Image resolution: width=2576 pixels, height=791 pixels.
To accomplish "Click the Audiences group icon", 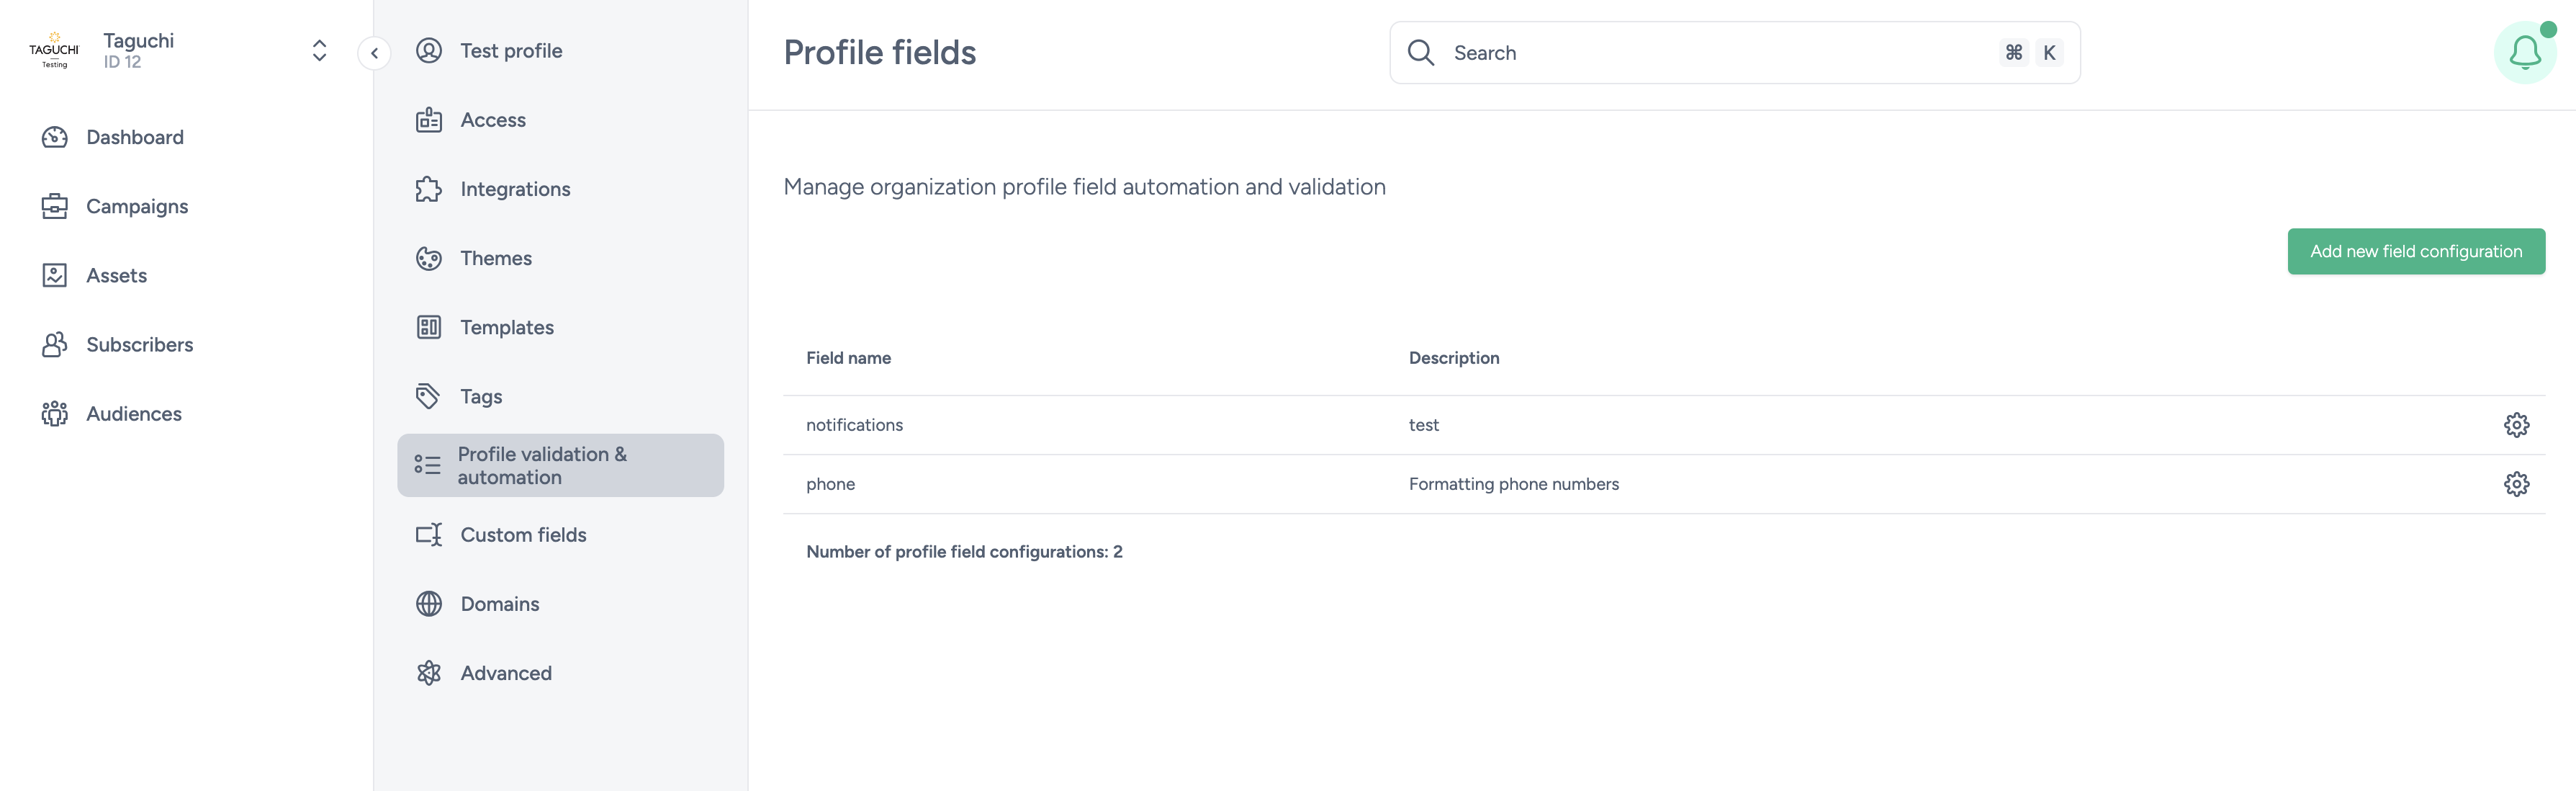I will click(x=55, y=413).
